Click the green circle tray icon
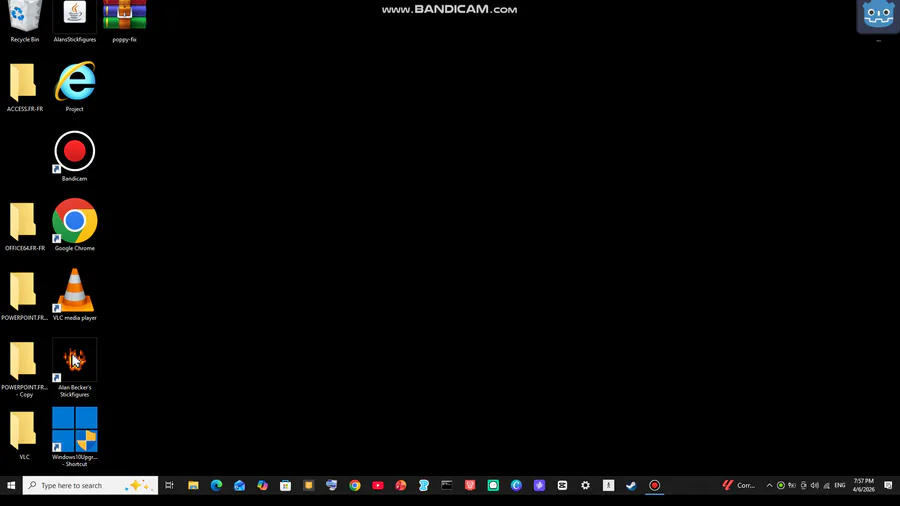900x506 pixels. (781, 485)
